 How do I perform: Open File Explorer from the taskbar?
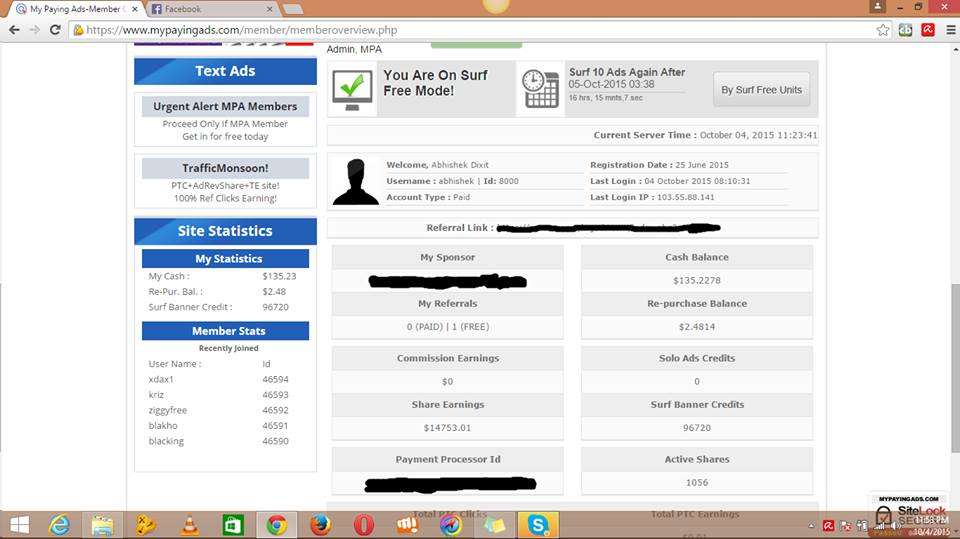pos(102,525)
